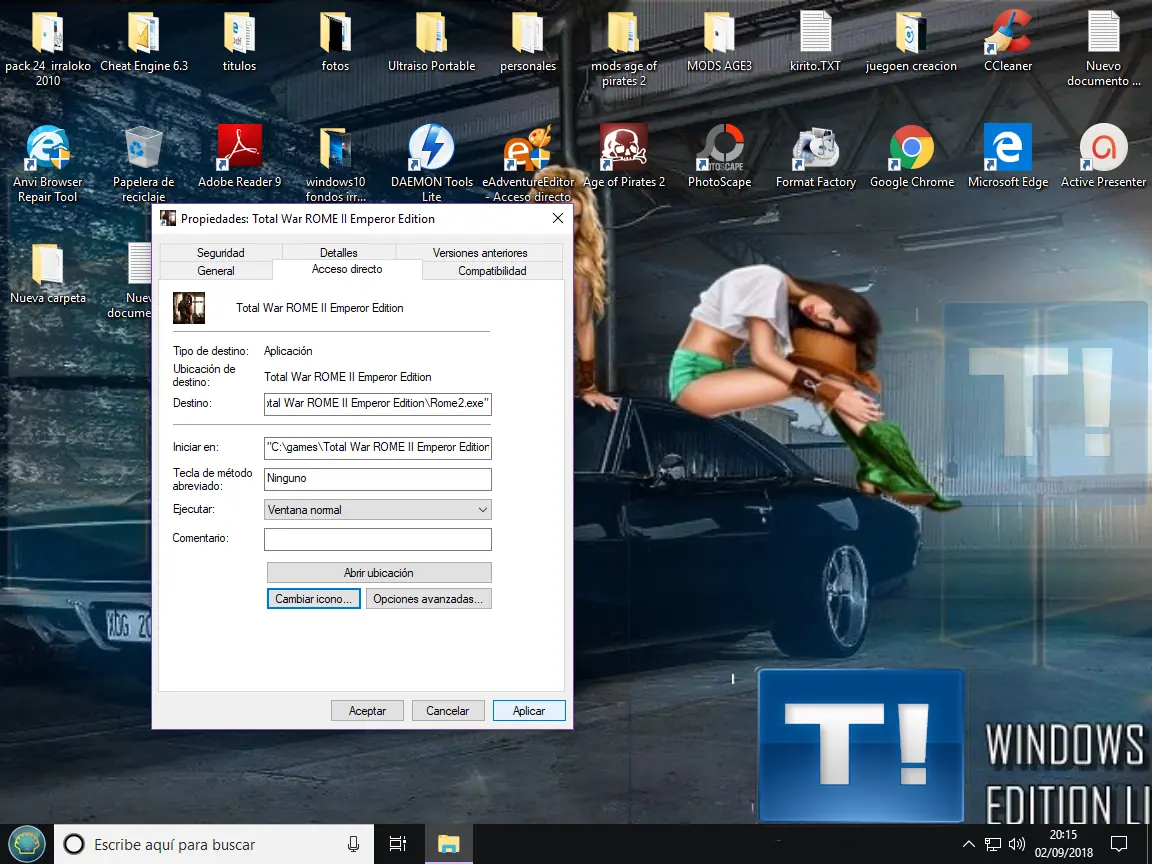Select the CCleaner desktop shortcut
The image size is (1152, 864).
[x=1008, y=32]
